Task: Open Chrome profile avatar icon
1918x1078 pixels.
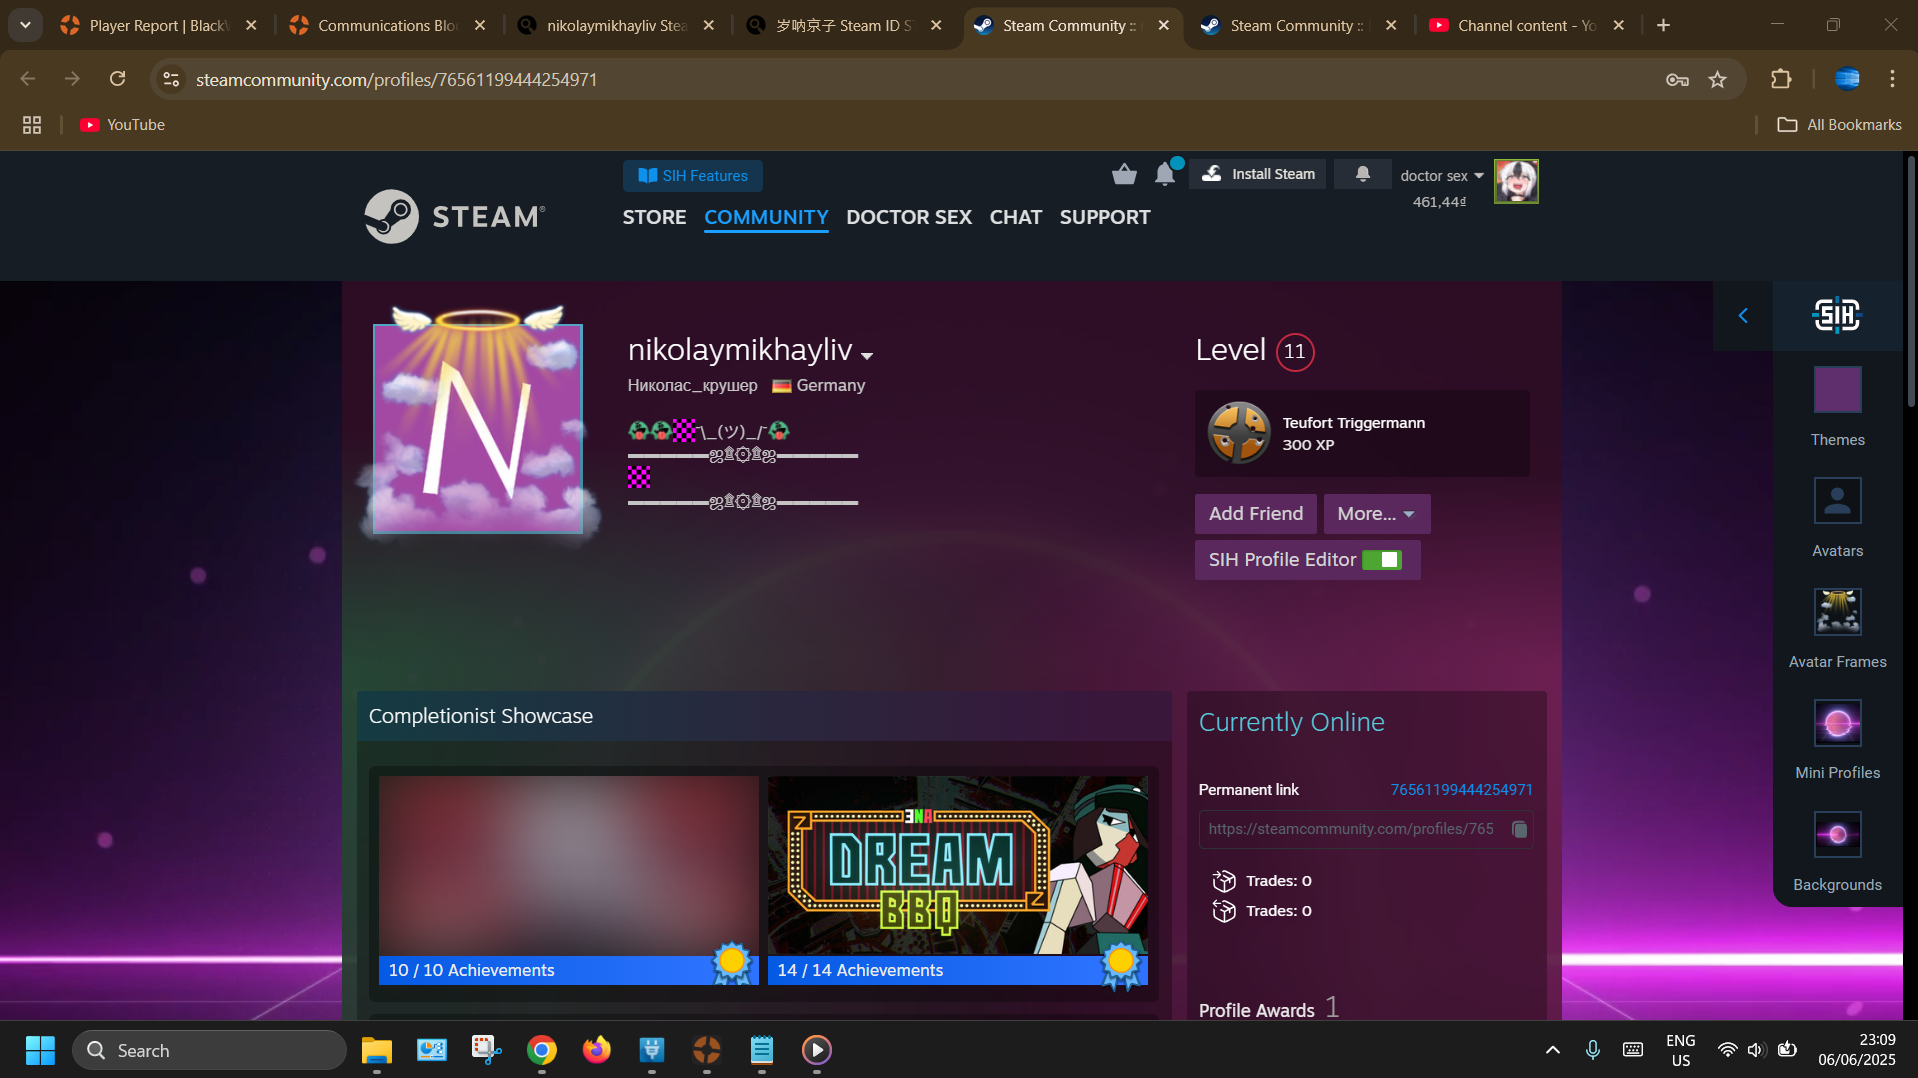Action: [1847, 79]
